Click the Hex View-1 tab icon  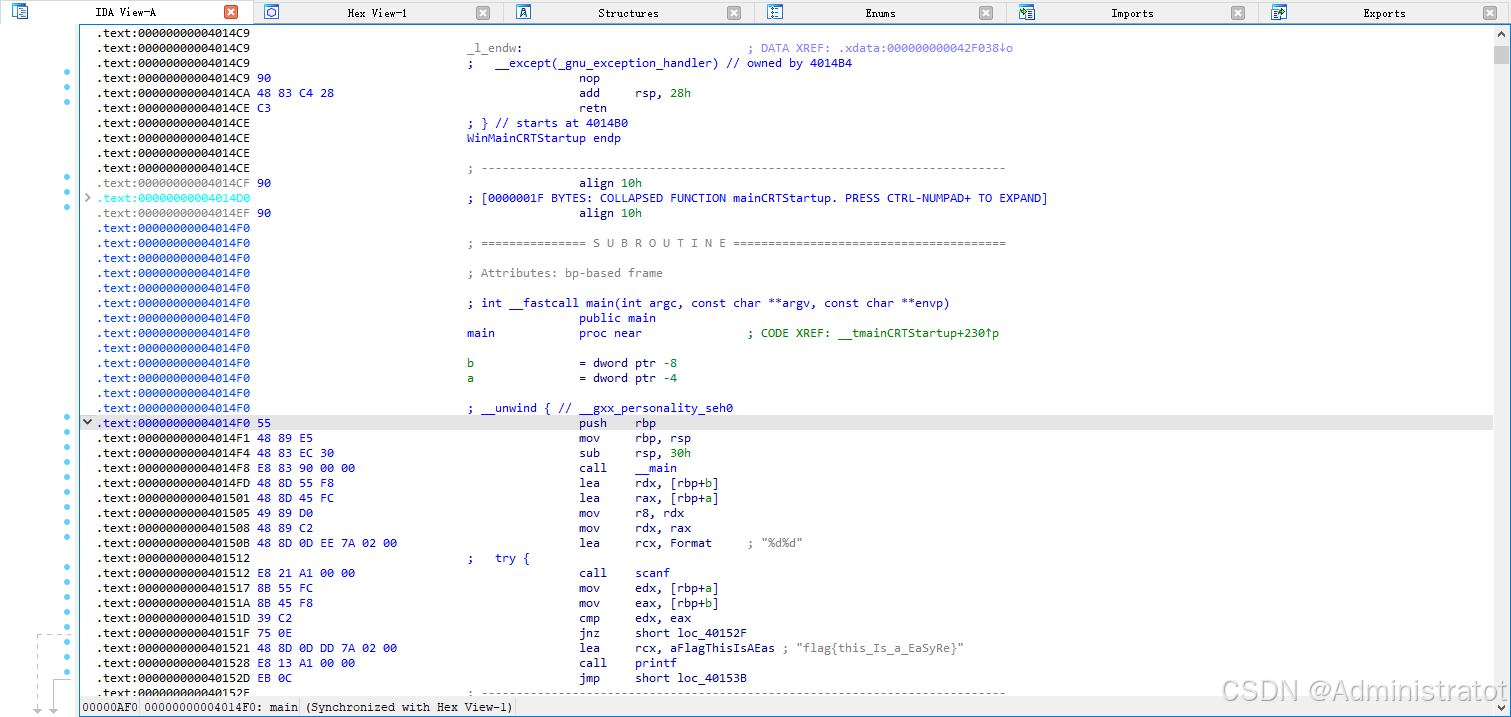coord(271,10)
